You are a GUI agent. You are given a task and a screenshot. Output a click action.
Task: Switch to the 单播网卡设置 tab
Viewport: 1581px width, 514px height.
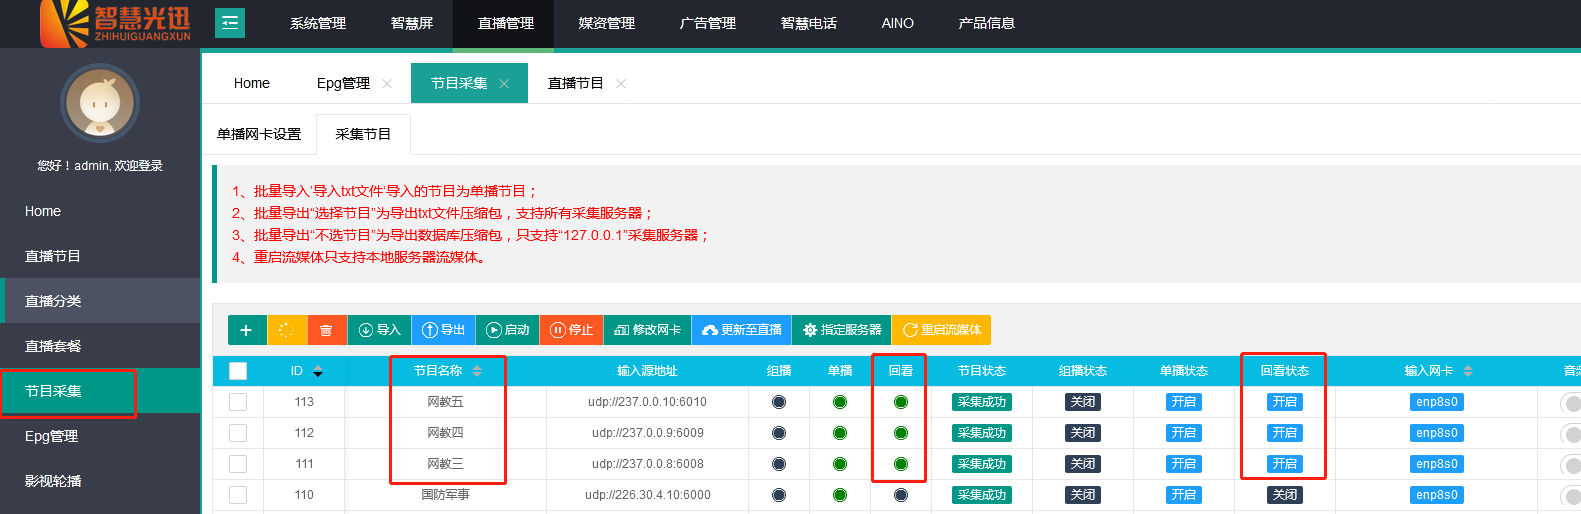point(259,134)
